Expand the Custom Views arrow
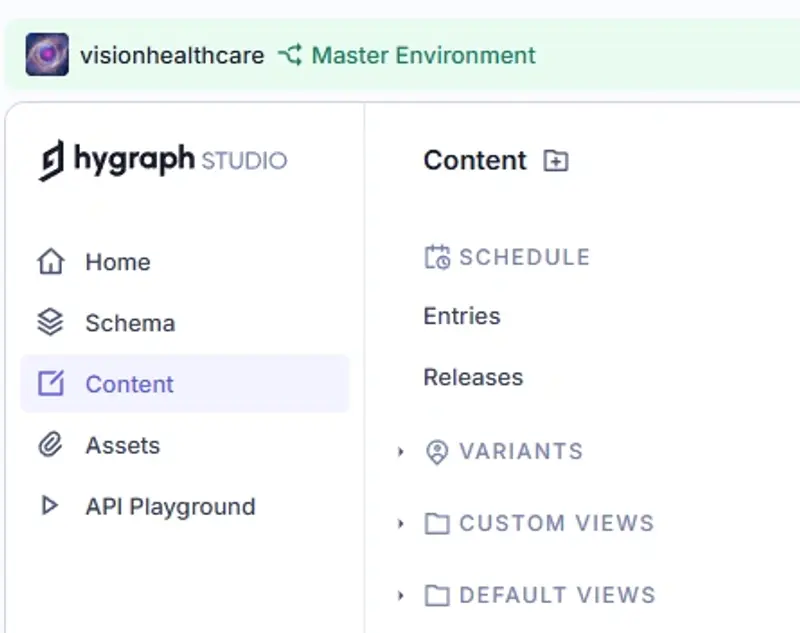Screen dimensions: 800x633 [x=401, y=523]
